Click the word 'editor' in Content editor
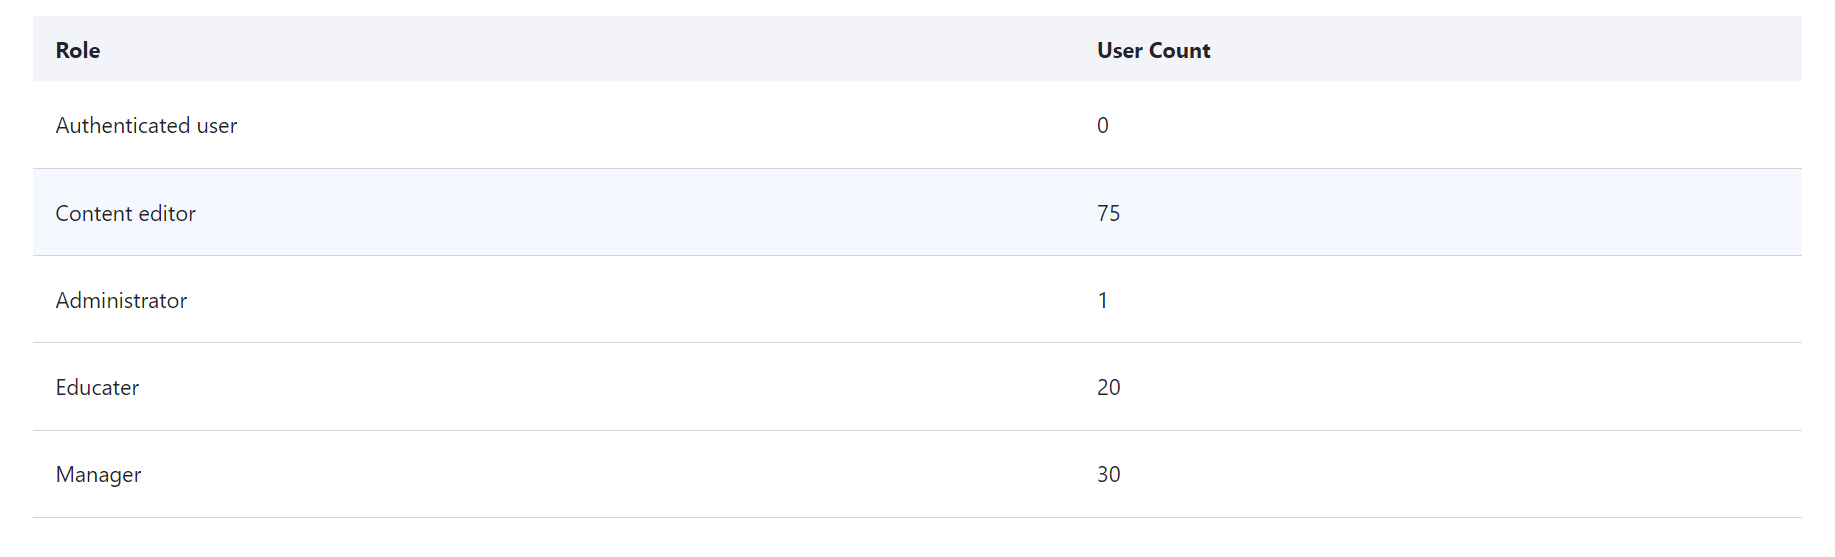The width and height of the screenshot is (1835, 557). click(x=167, y=213)
